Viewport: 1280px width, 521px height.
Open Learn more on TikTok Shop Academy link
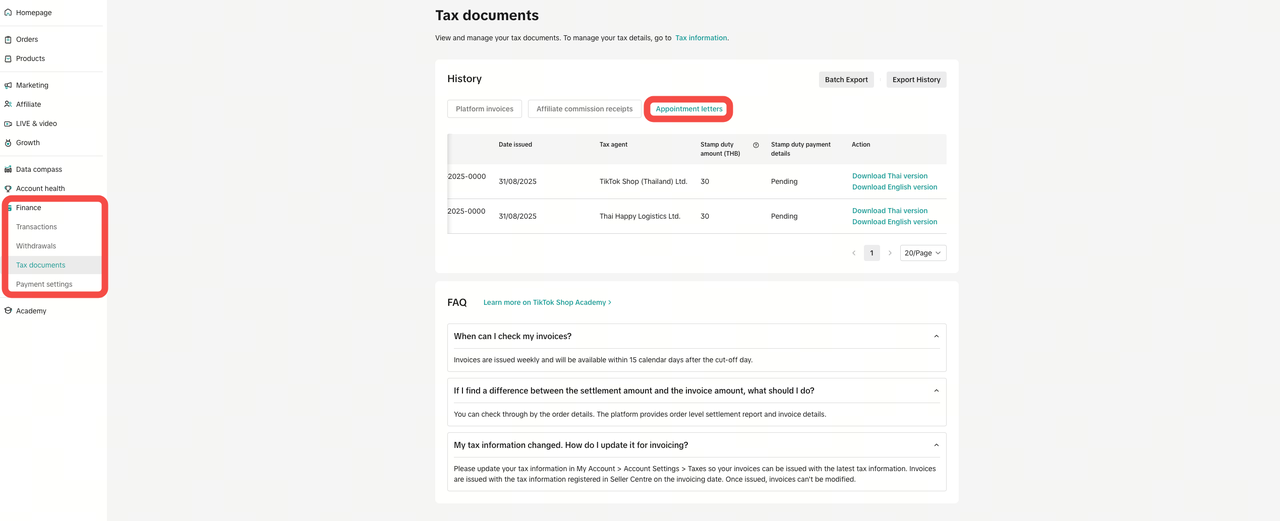coord(547,302)
